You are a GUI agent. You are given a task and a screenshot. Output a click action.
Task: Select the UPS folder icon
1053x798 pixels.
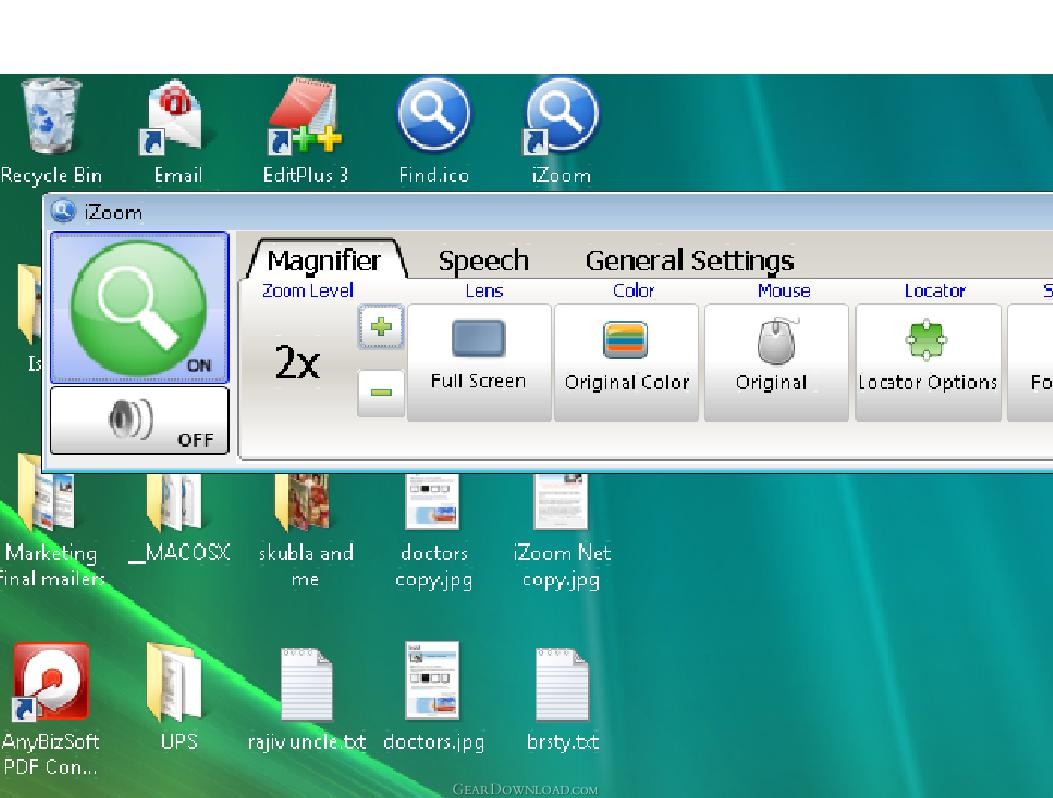click(x=178, y=697)
